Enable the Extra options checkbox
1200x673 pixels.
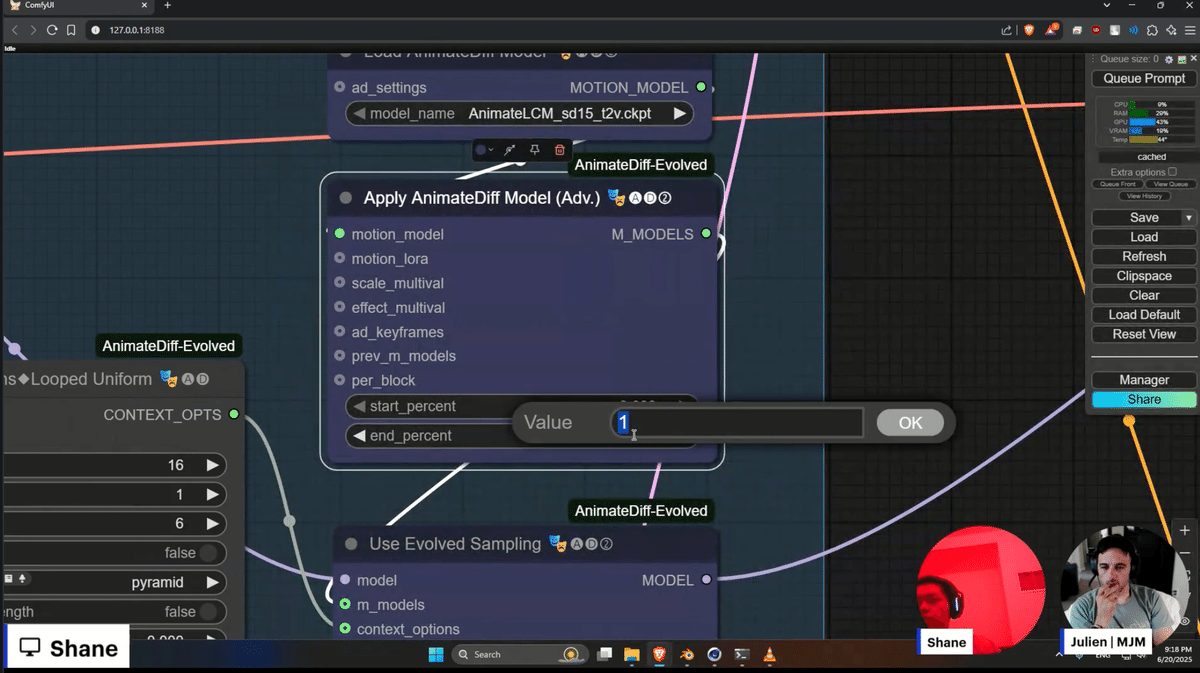[x=1173, y=172]
